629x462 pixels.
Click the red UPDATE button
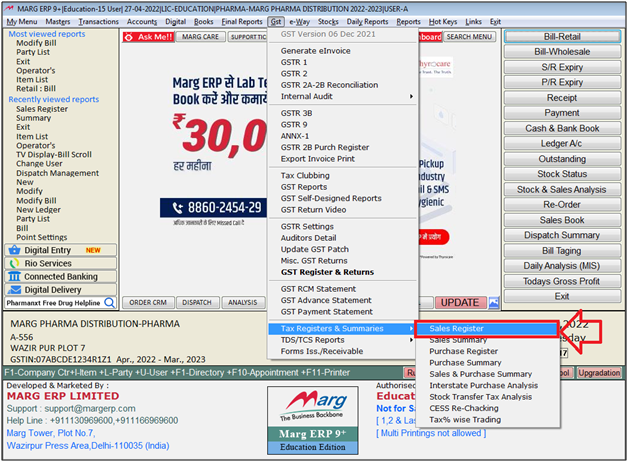(x=460, y=303)
